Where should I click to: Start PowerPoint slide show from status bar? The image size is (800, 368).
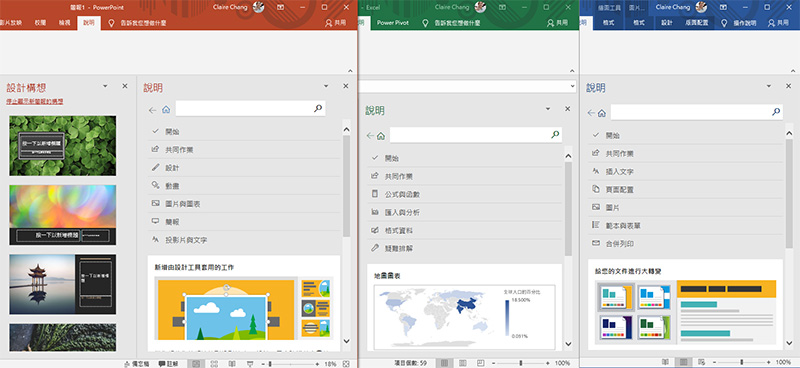pyautogui.click(x=249, y=364)
